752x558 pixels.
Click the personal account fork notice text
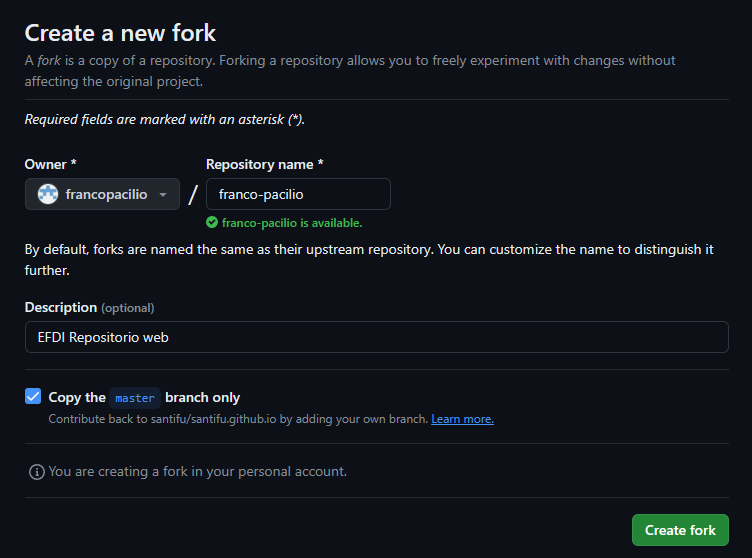pos(198,472)
